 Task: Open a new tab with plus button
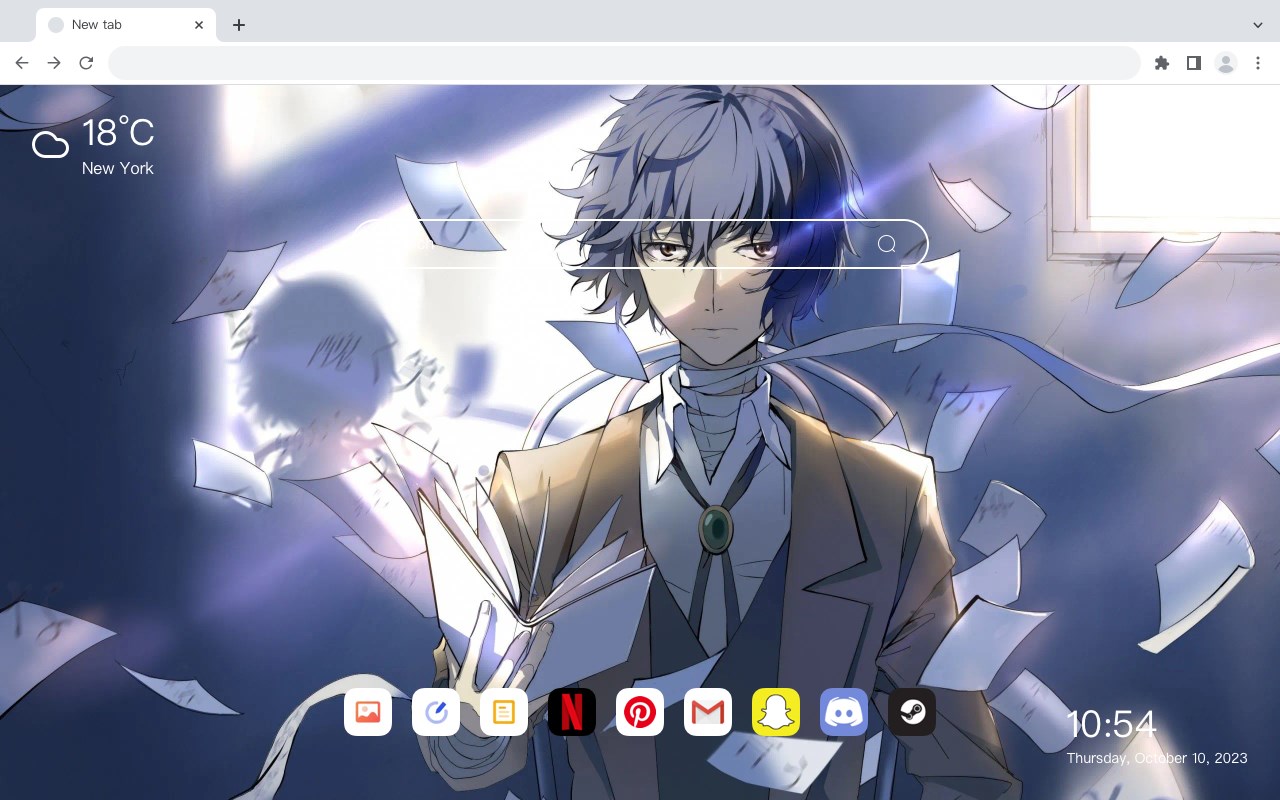[238, 25]
